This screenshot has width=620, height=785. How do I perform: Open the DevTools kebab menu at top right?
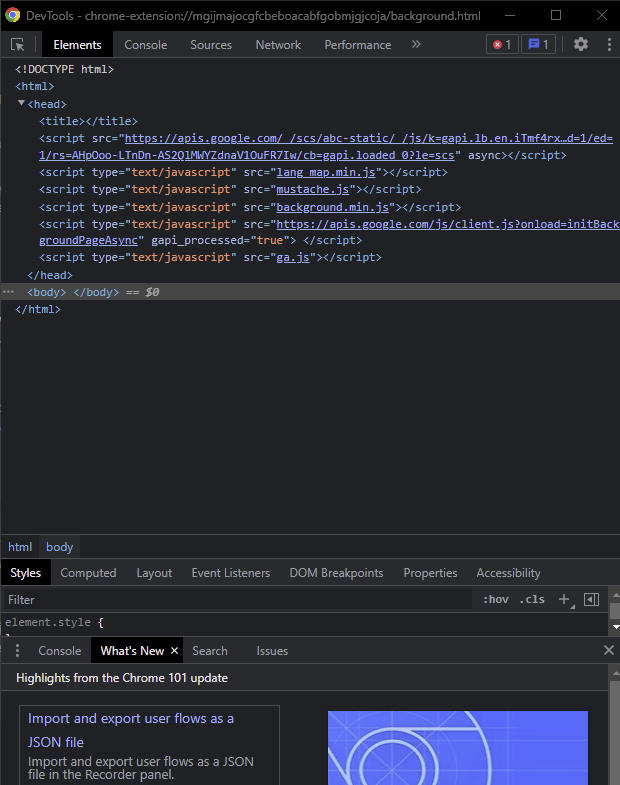[x=608, y=45]
